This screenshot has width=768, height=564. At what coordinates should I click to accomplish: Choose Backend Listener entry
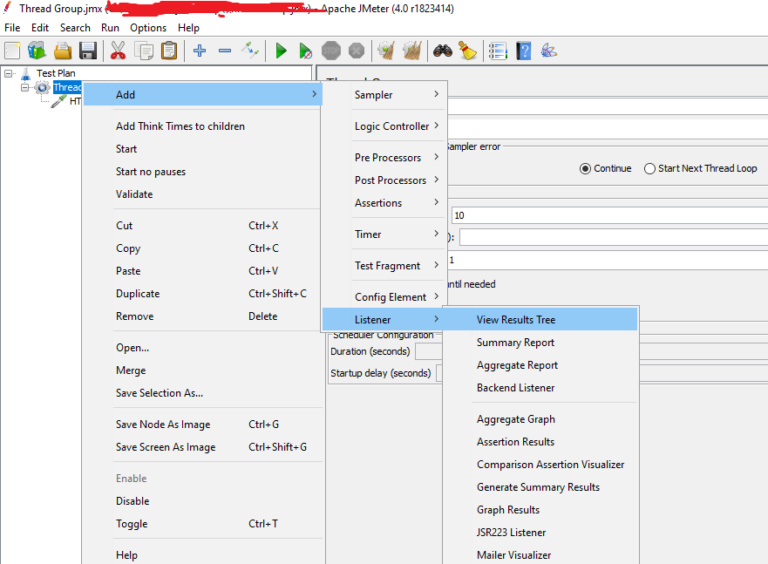(x=541, y=387)
